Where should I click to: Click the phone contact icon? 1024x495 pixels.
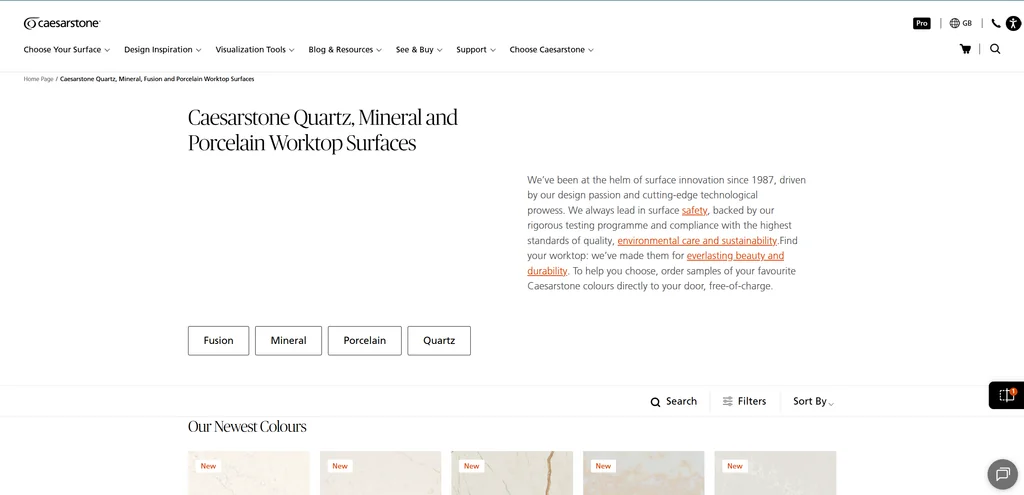(996, 23)
